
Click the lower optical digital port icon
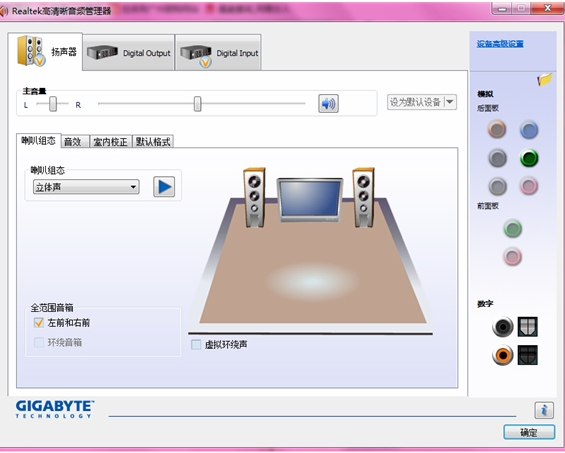(x=528, y=355)
